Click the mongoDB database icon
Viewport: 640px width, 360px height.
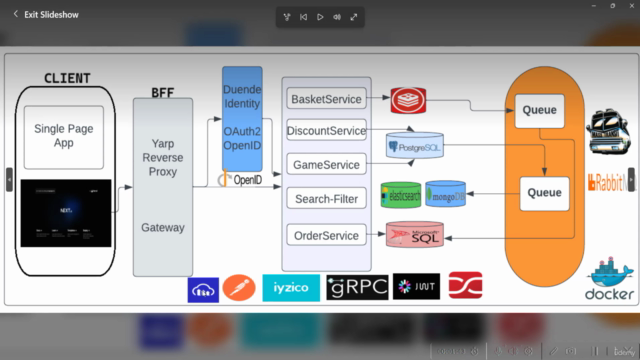point(446,194)
